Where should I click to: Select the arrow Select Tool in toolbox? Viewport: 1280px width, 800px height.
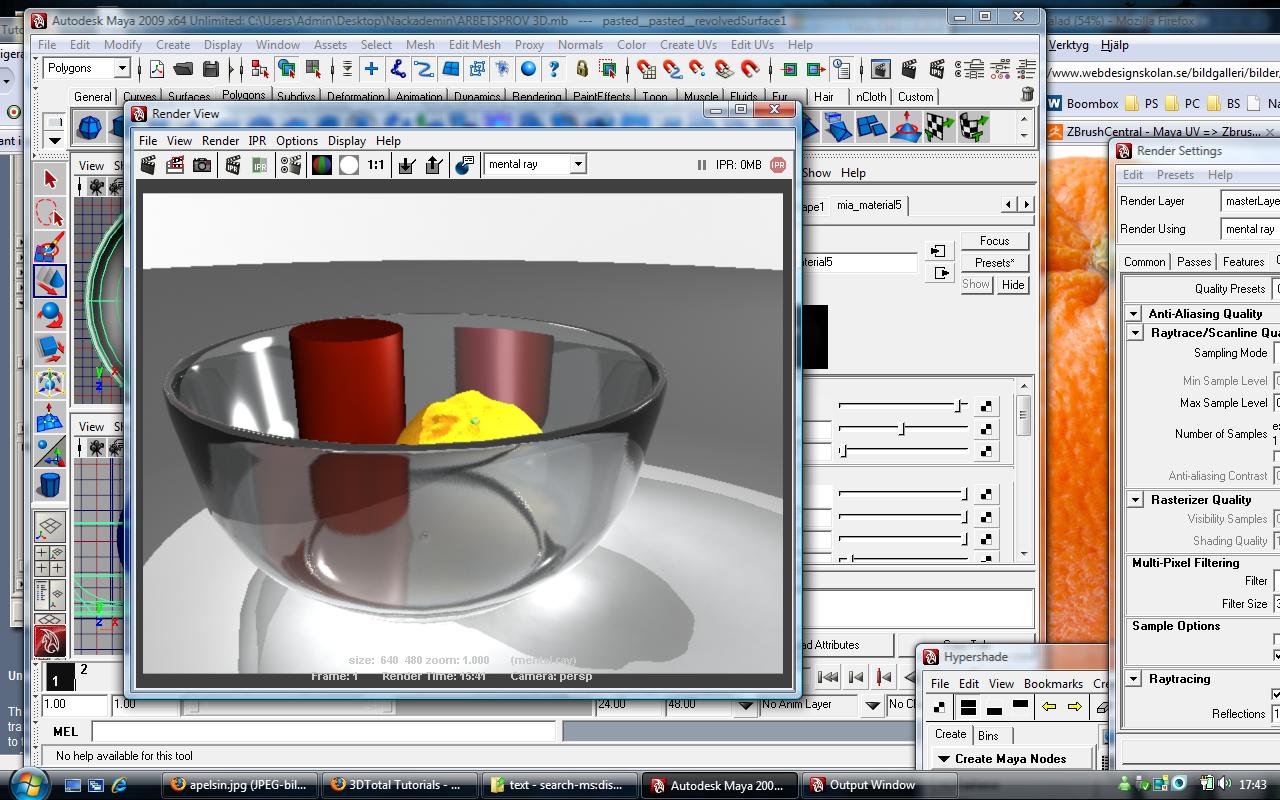[50, 180]
